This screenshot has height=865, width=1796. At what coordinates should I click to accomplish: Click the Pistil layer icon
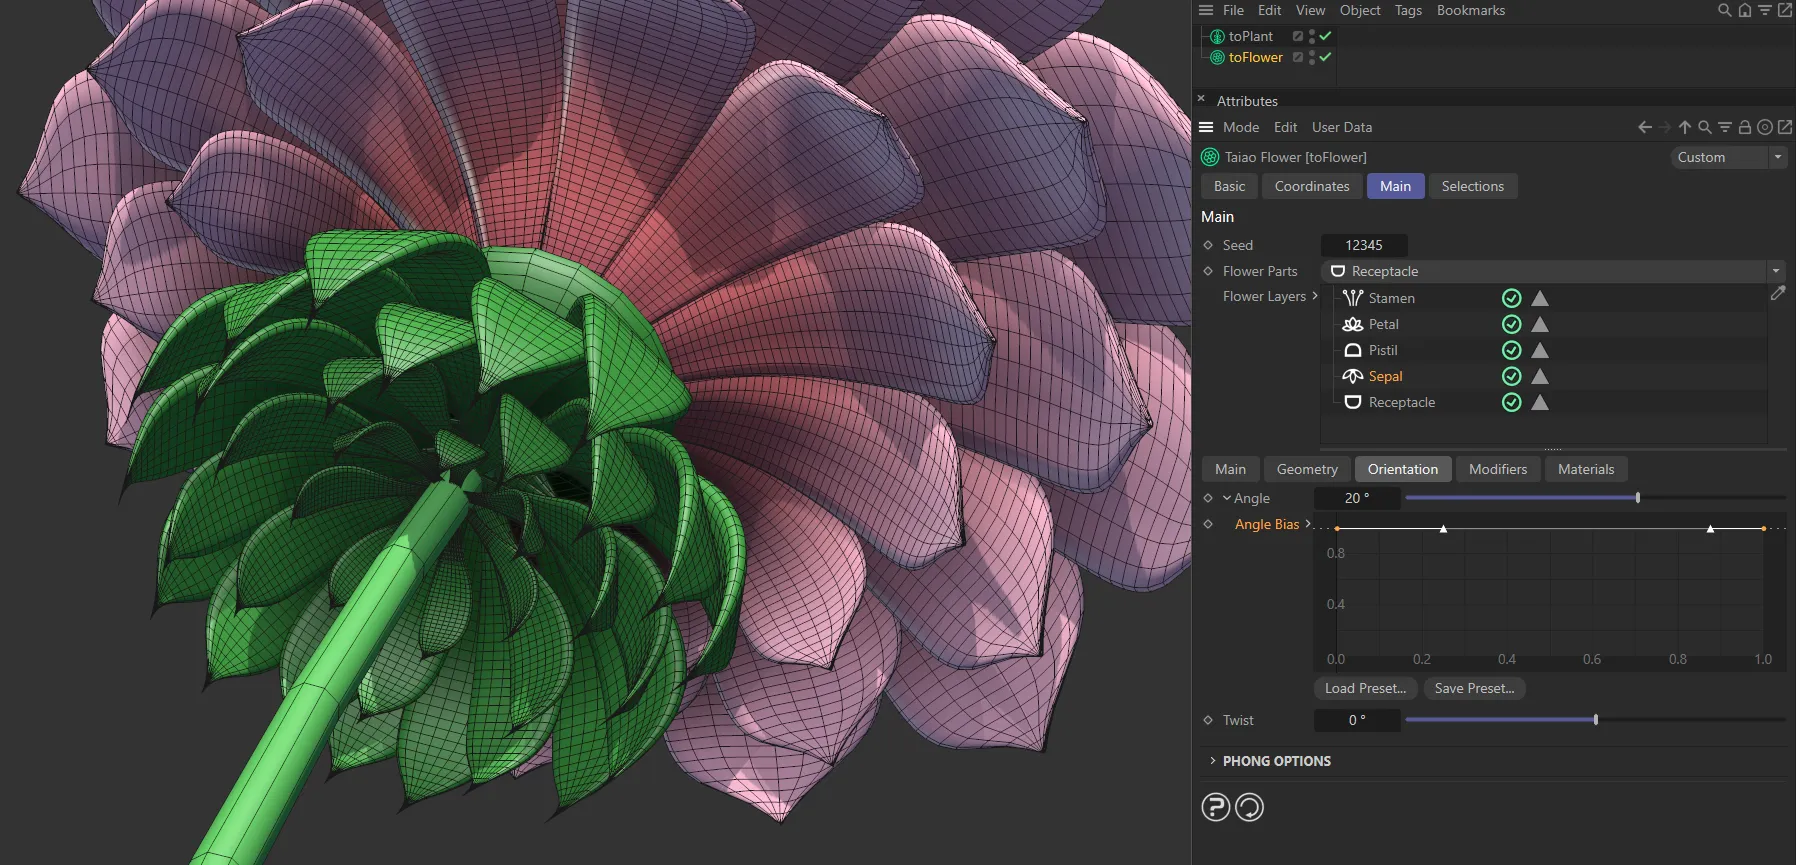point(1353,350)
